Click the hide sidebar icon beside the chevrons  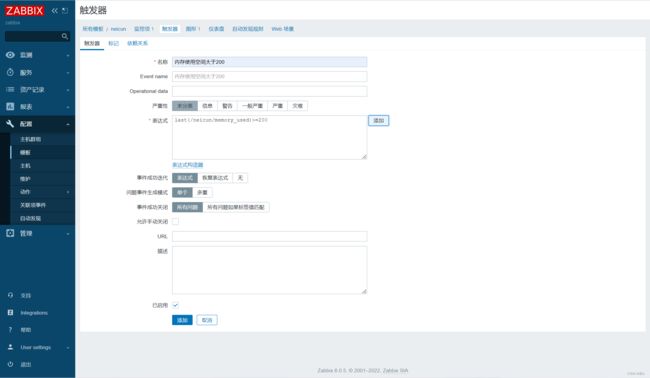point(65,11)
